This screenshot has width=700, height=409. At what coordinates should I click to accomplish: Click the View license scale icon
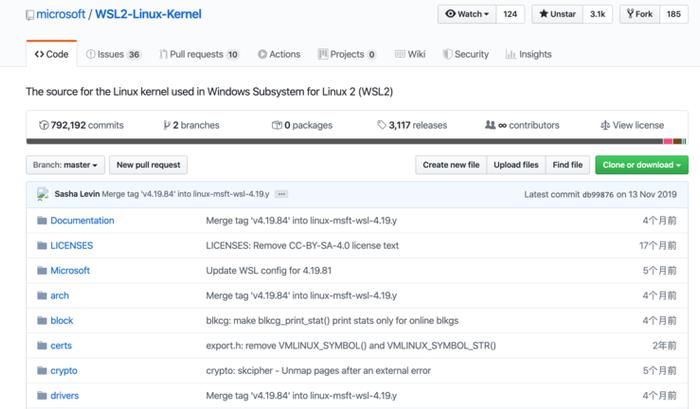(605, 125)
